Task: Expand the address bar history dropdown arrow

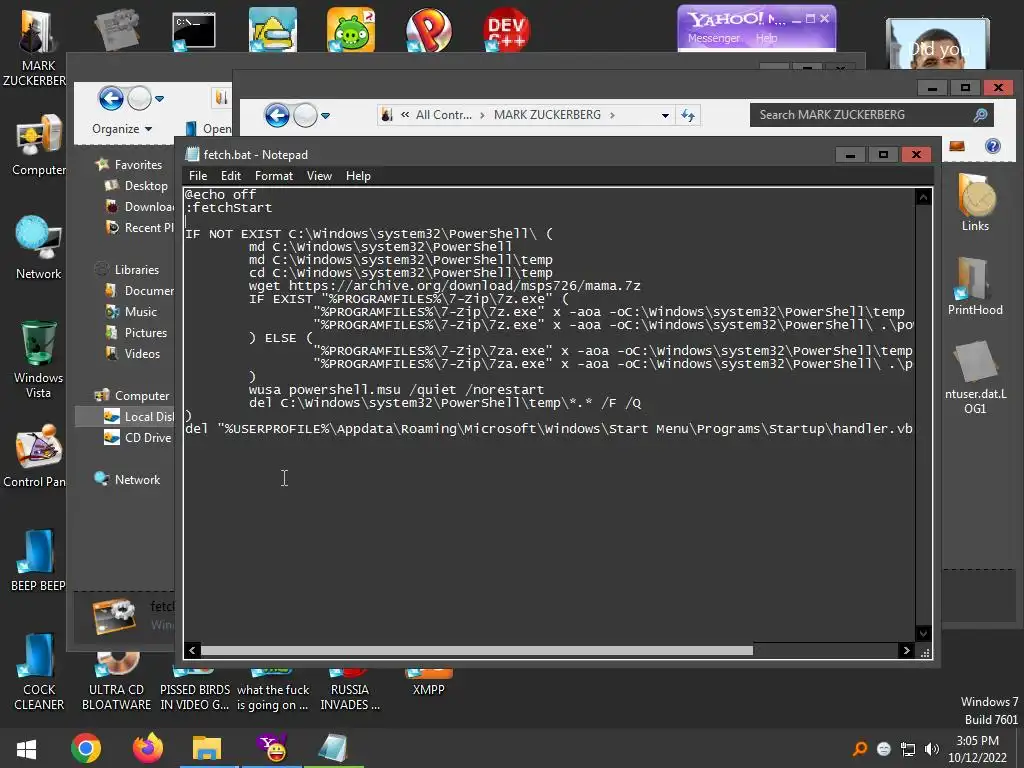Action: [x=665, y=116]
